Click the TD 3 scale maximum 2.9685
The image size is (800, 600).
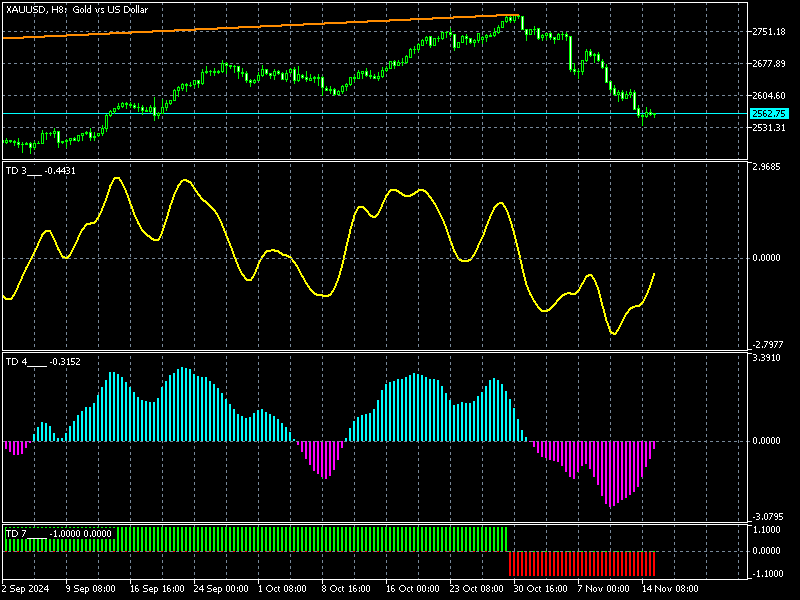click(x=766, y=167)
